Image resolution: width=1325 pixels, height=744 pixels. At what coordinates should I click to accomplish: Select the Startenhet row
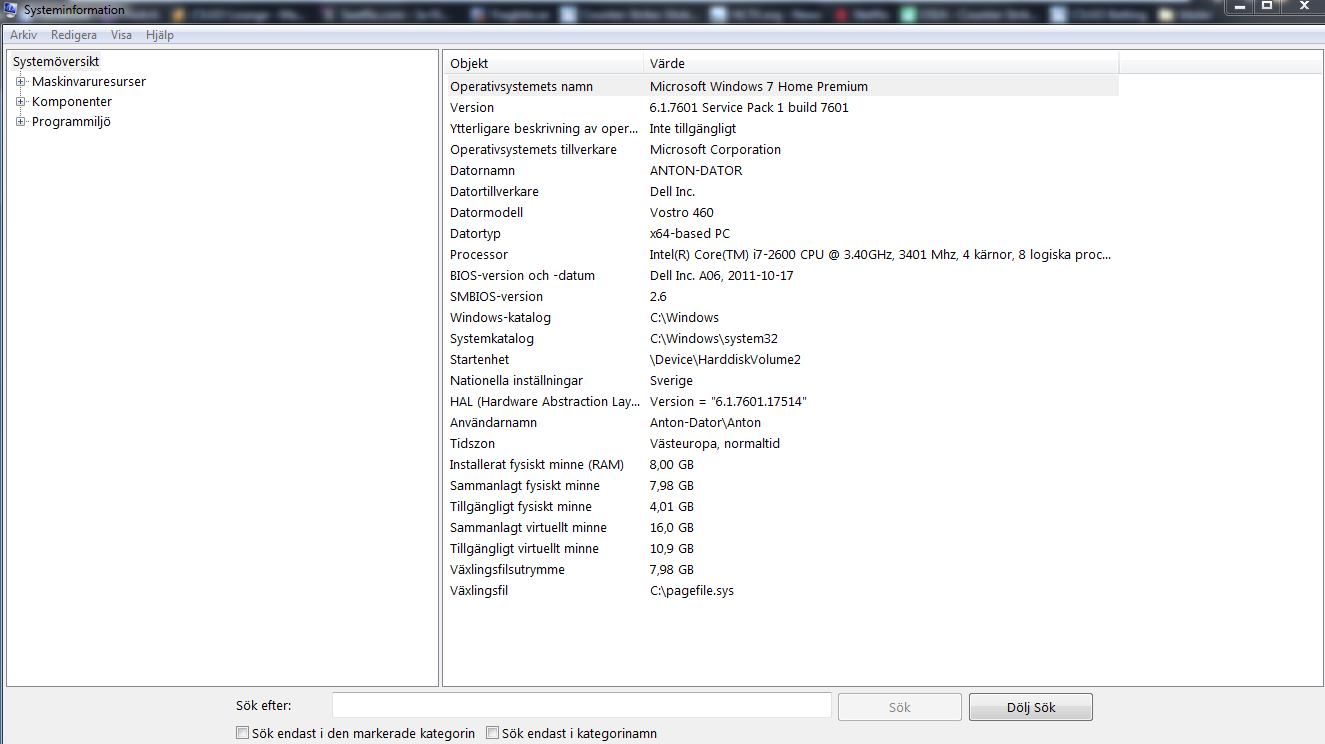[781, 360]
